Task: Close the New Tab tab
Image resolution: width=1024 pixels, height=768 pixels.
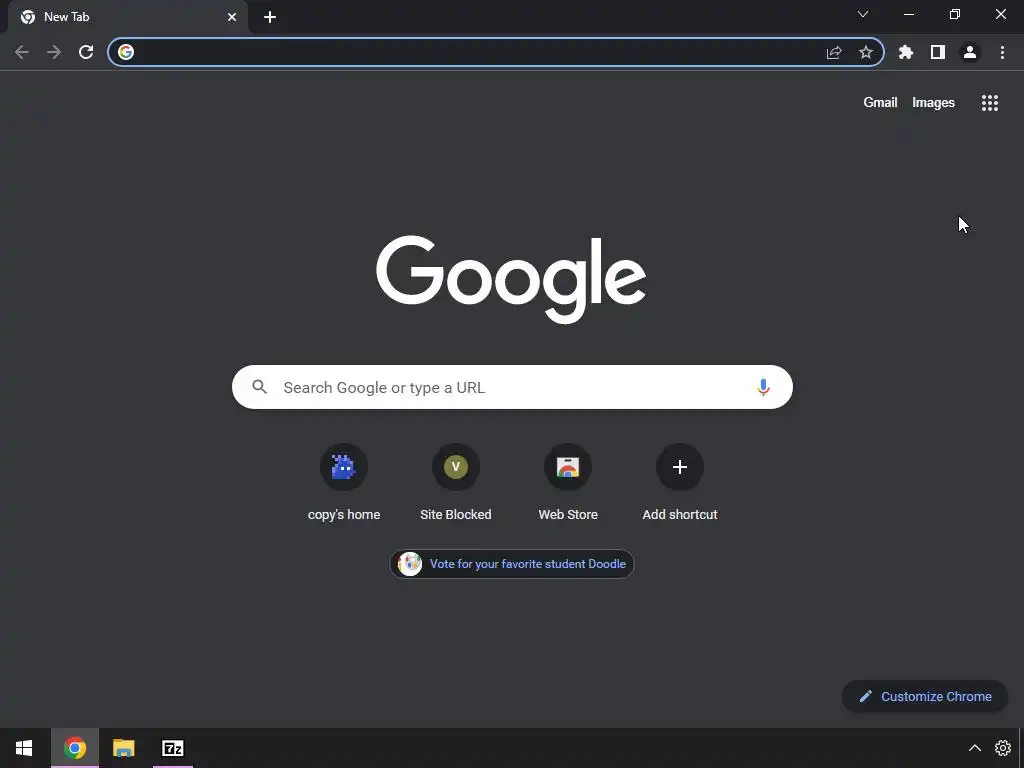Action: click(x=232, y=17)
